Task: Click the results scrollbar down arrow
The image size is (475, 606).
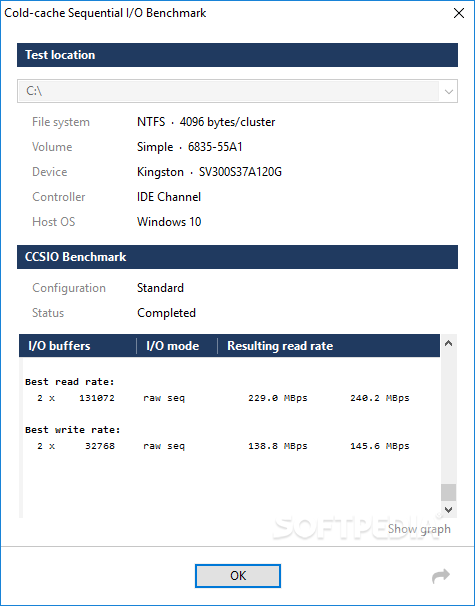Action: click(x=448, y=510)
